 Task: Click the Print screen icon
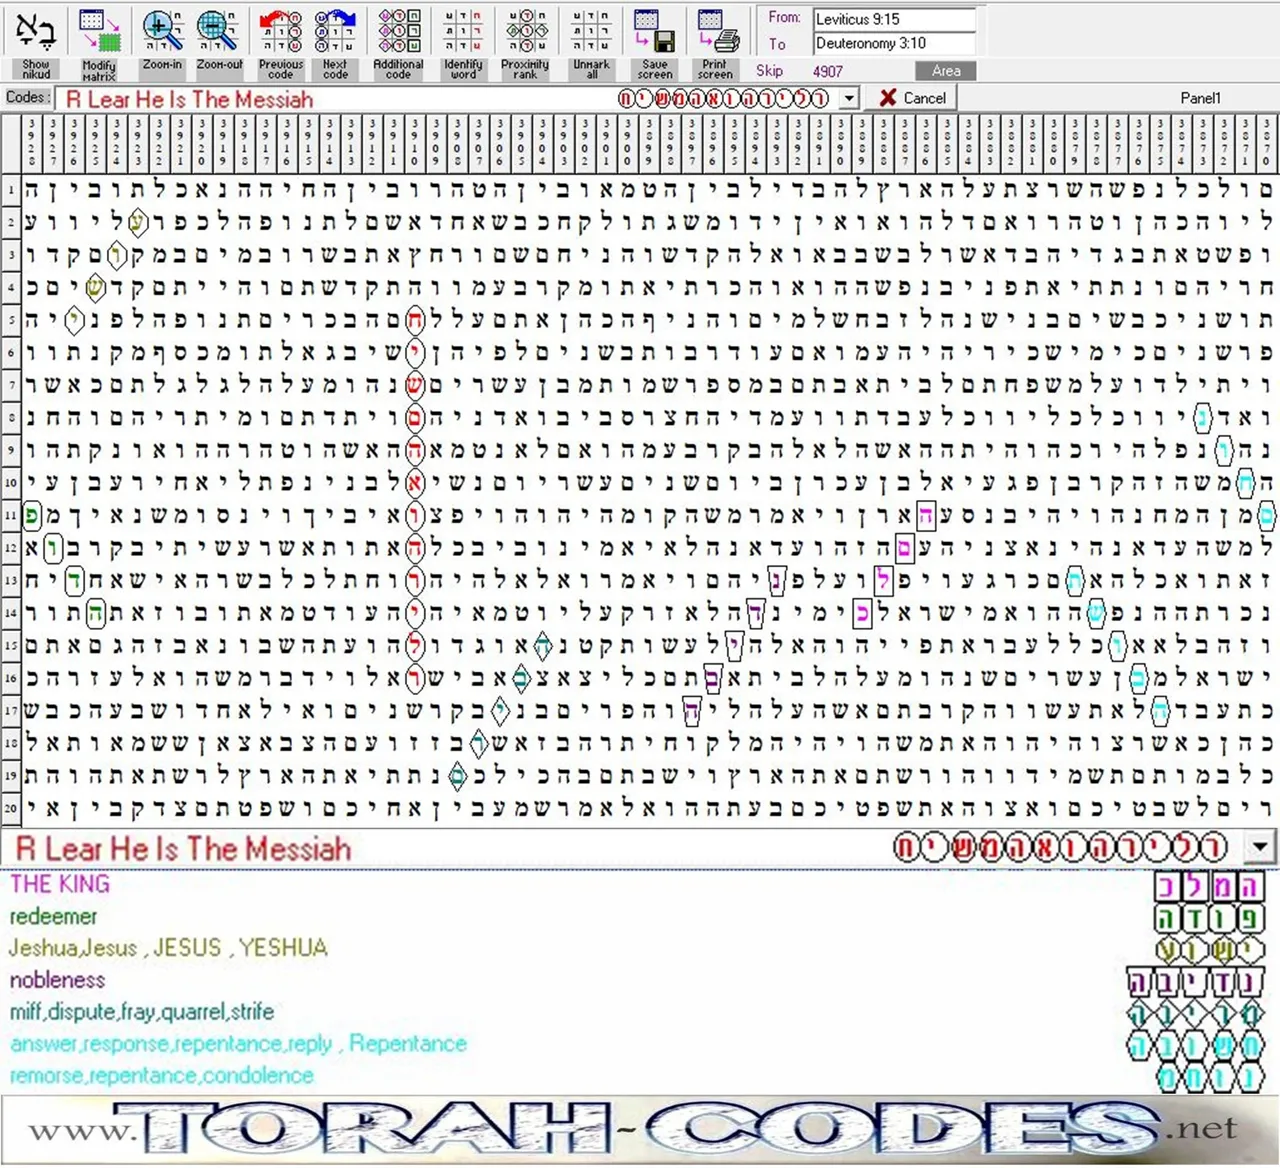pos(715,32)
